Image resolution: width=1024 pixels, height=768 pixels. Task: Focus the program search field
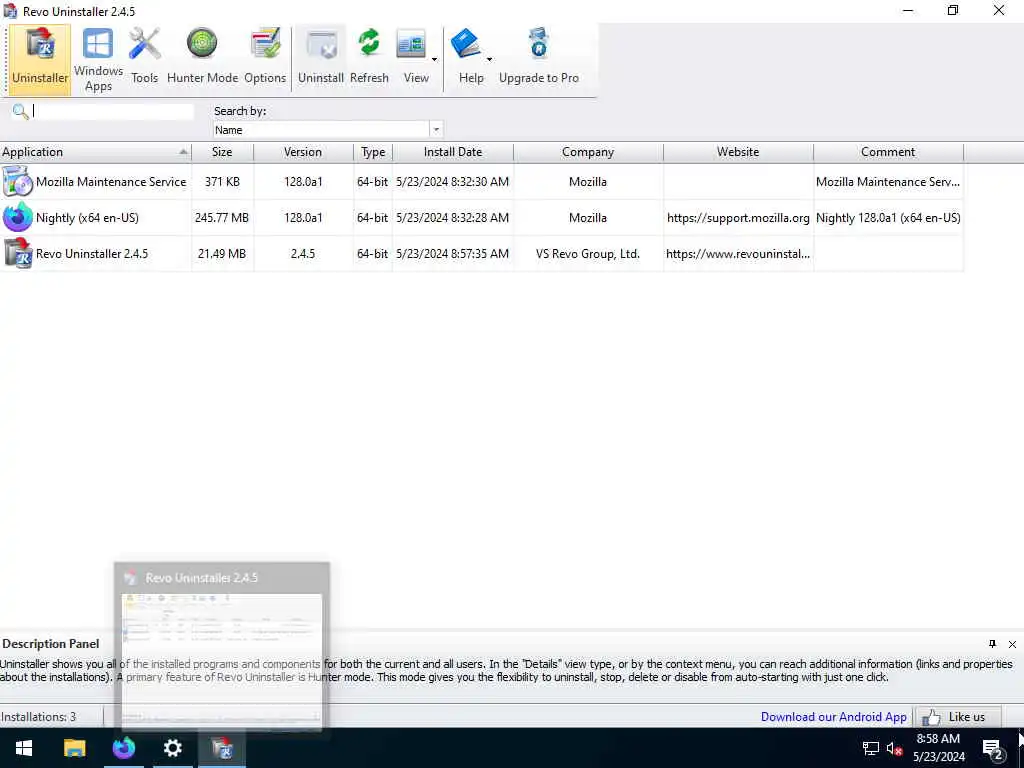tap(113, 112)
